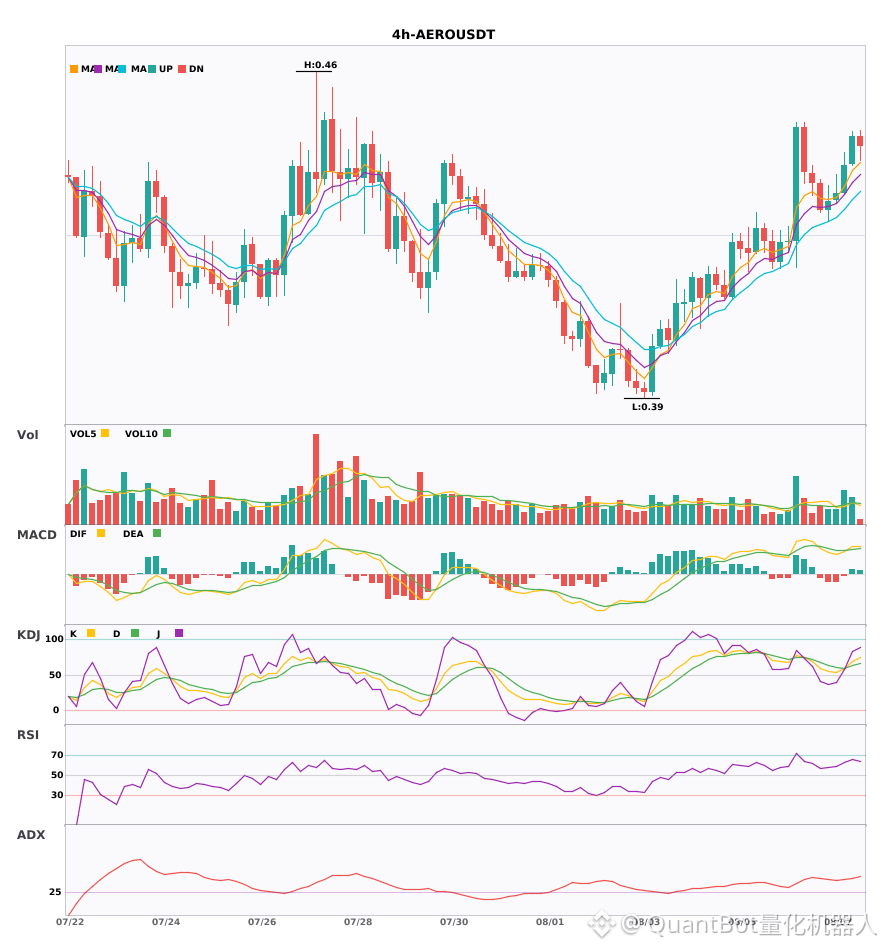Click the 50 value on KDJ axis

[55, 675]
